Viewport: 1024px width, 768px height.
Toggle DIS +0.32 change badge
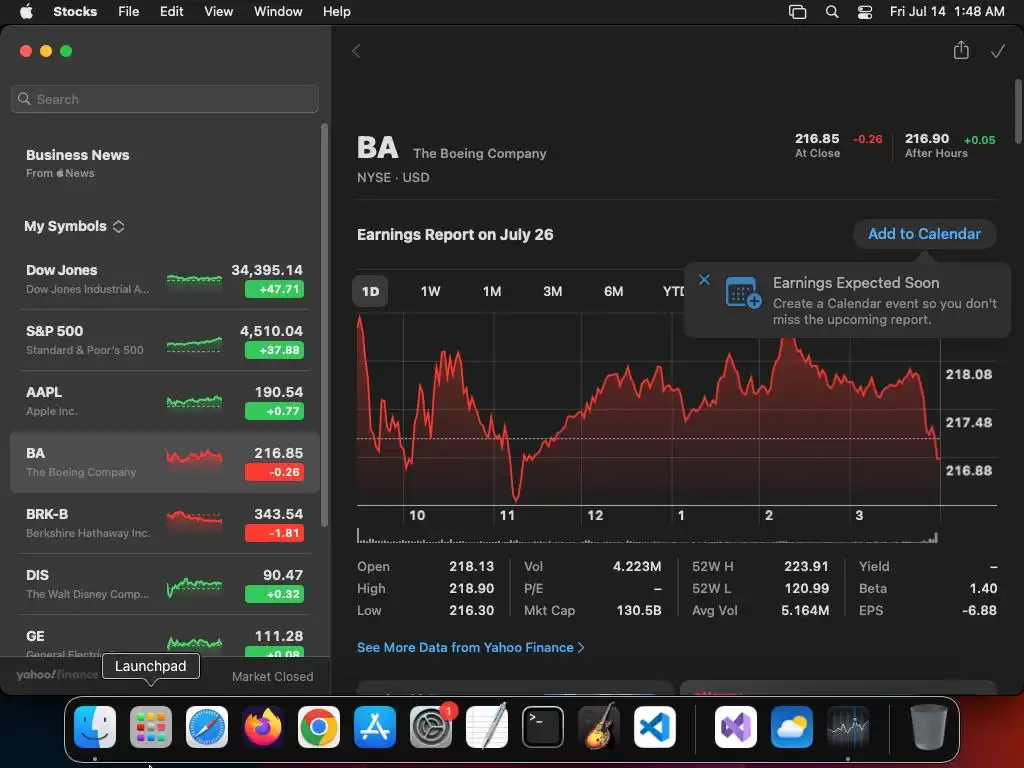[274, 594]
